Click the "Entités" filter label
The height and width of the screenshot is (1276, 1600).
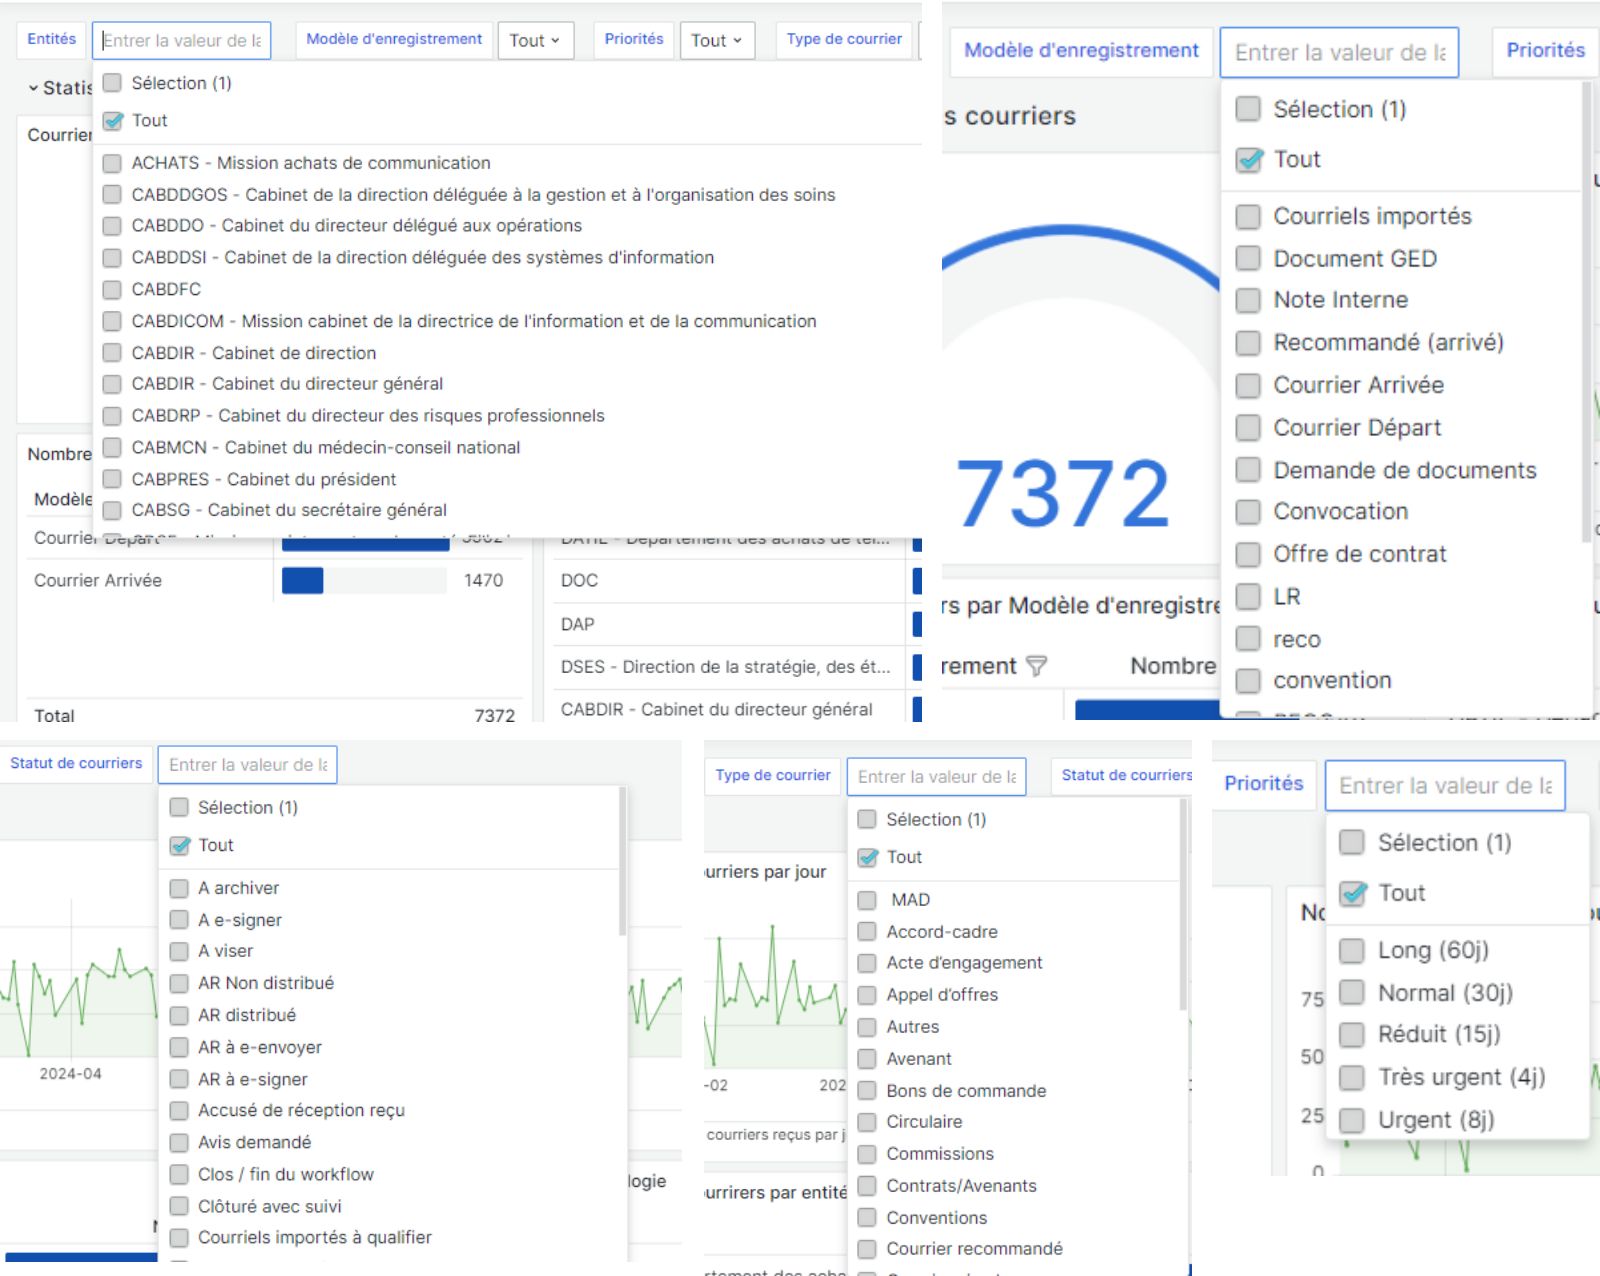tap(51, 39)
